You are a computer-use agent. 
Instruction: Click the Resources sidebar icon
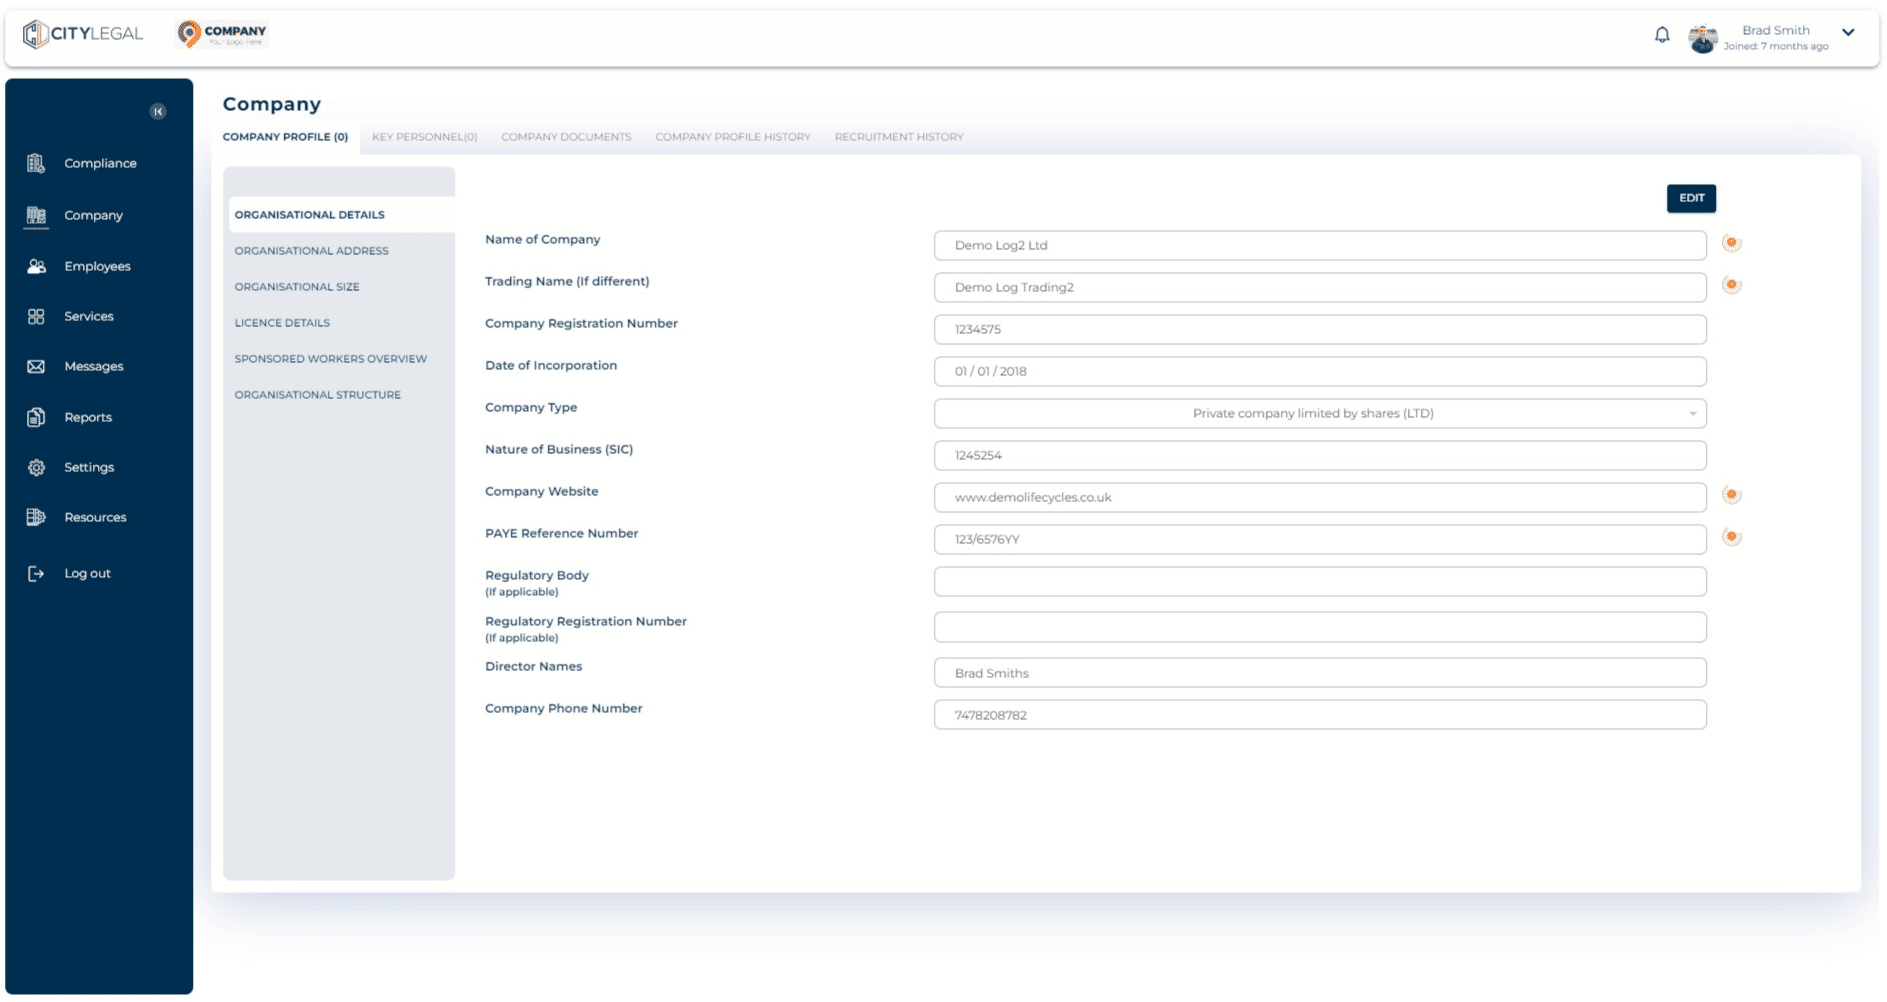click(36, 517)
